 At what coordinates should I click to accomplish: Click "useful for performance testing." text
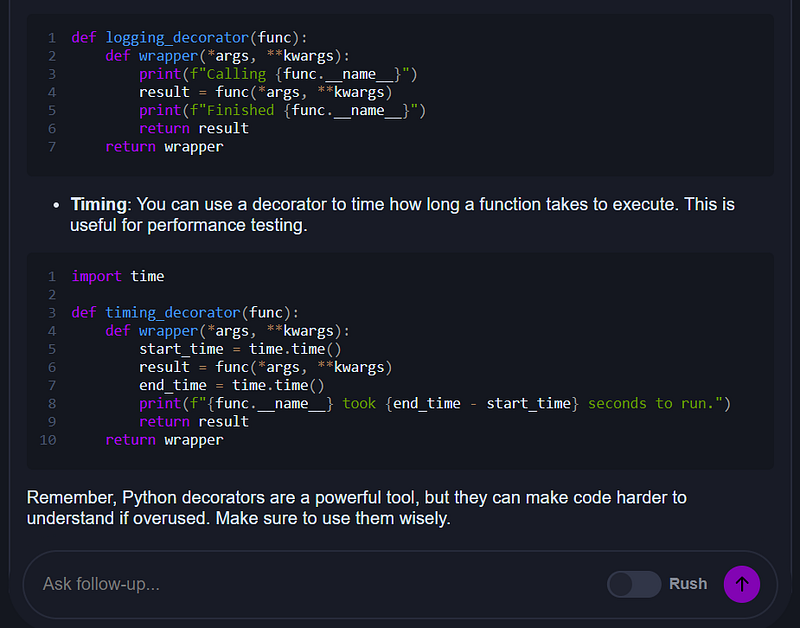(x=189, y=225)
